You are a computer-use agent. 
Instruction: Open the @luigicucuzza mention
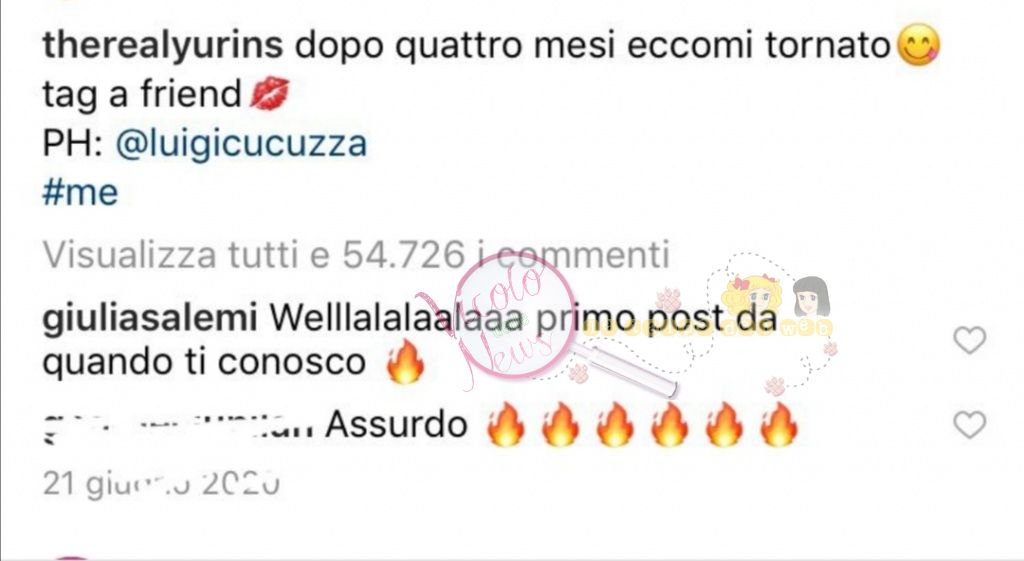point(241,144)
